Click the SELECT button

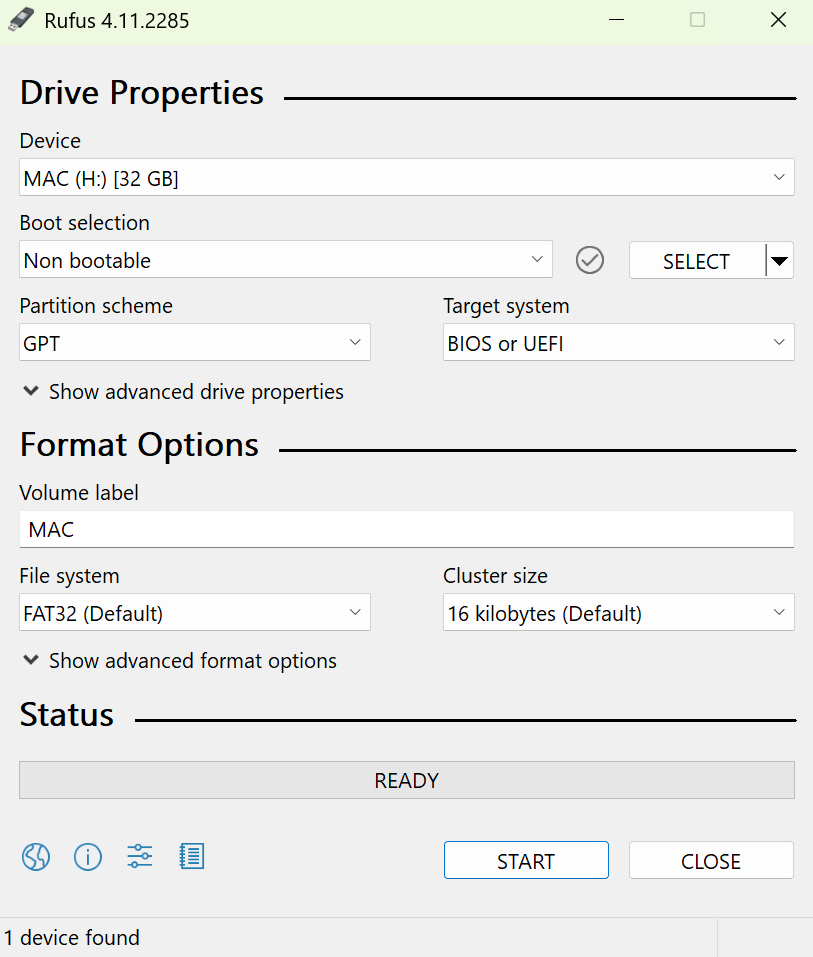(696, 261)
